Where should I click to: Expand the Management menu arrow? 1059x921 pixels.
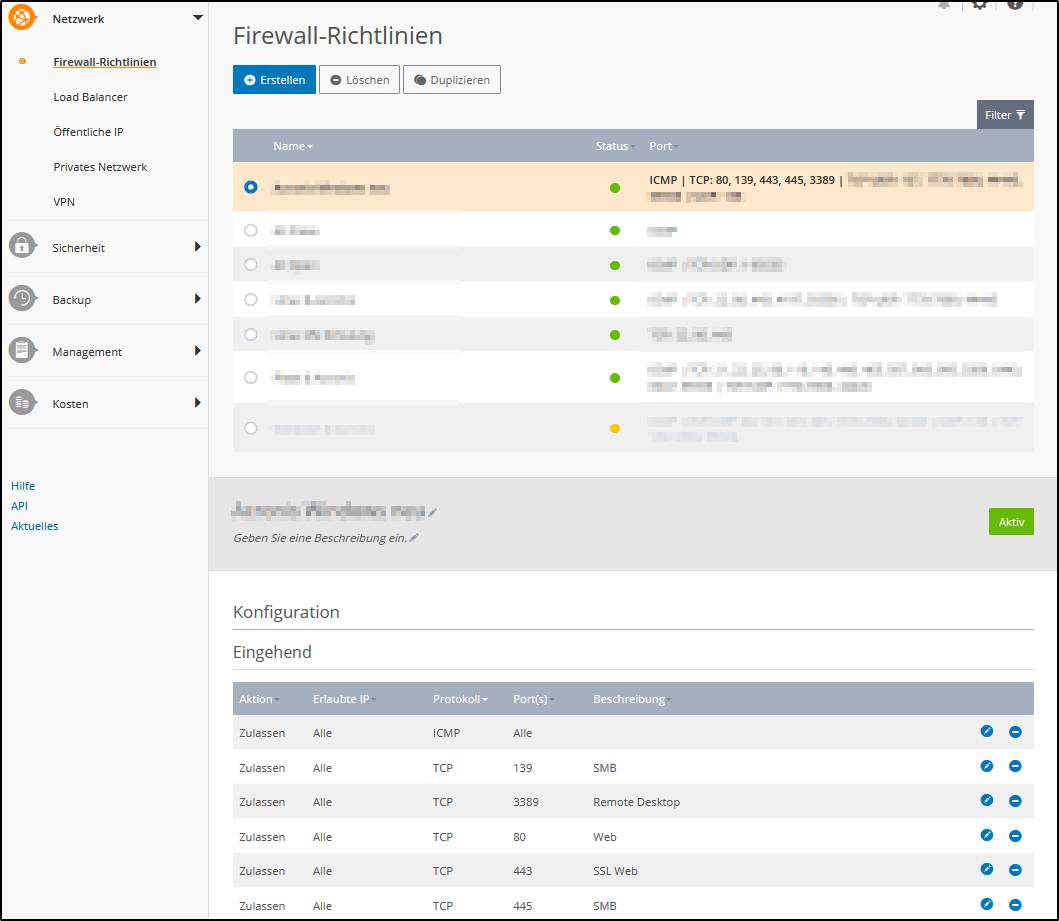(198, 351)
